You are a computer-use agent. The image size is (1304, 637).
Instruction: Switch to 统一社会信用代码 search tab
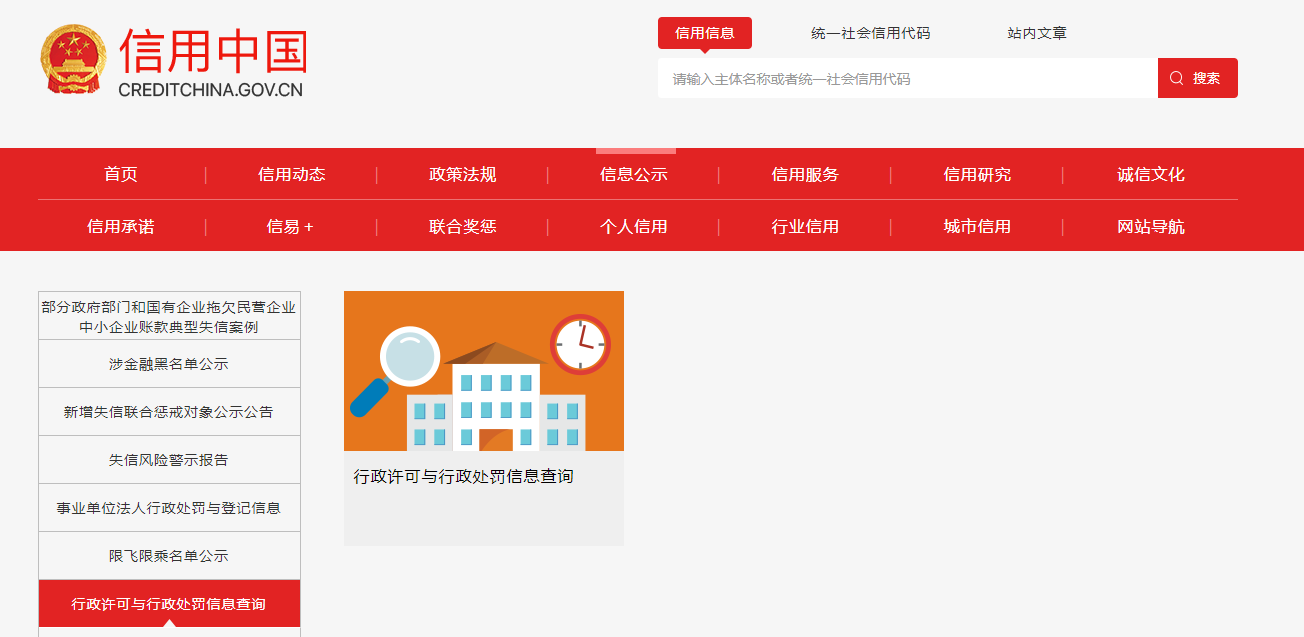click(x=870, y=33)
